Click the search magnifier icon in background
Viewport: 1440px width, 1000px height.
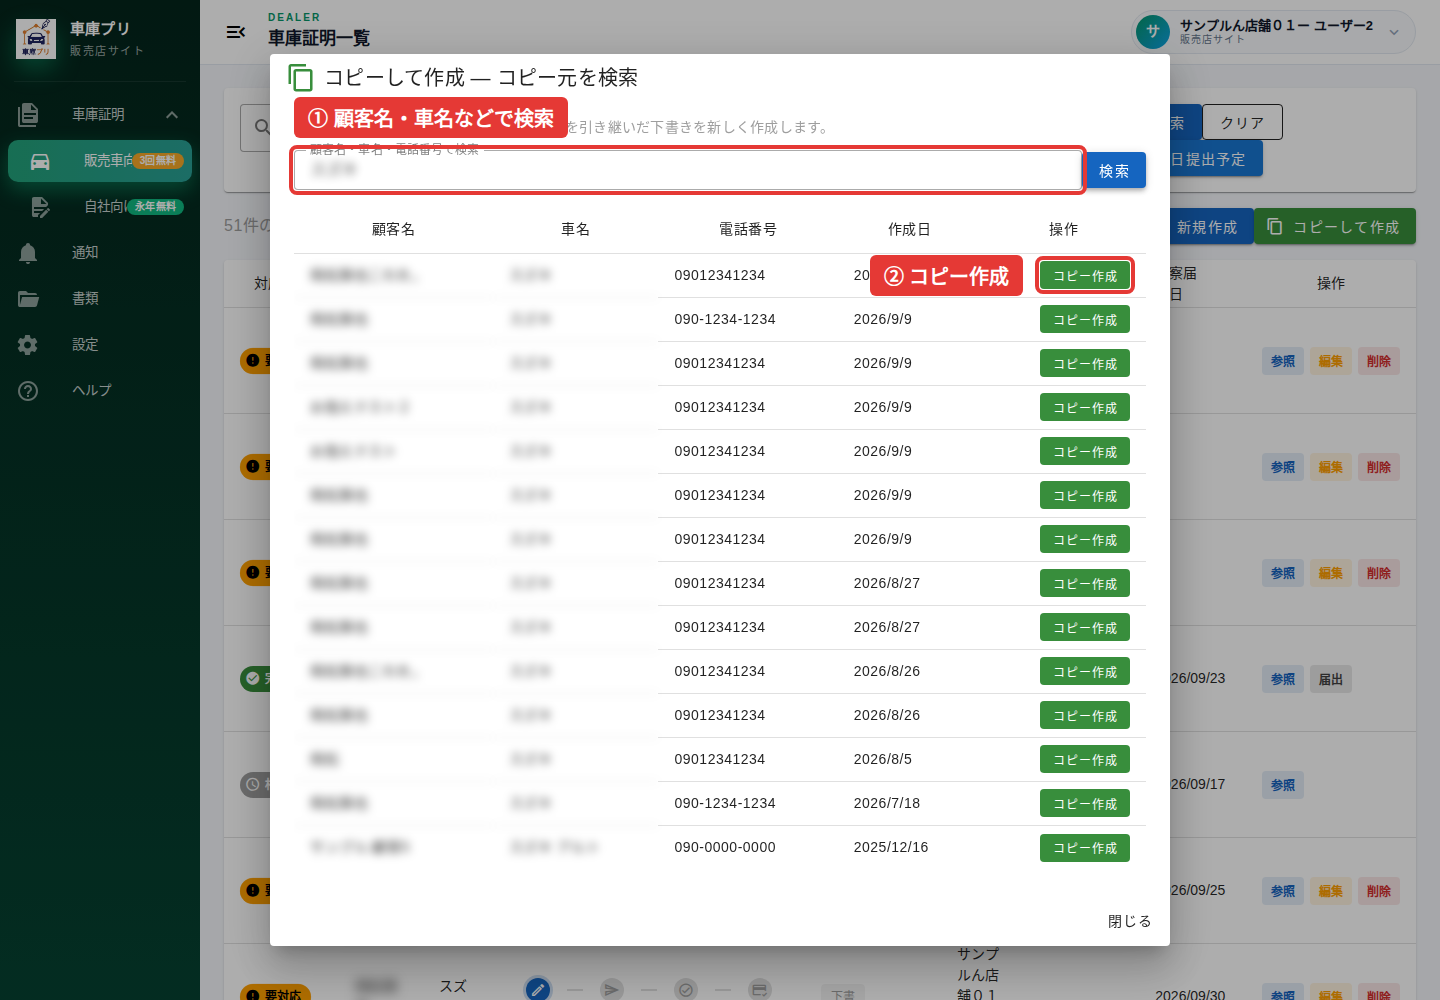262,127
